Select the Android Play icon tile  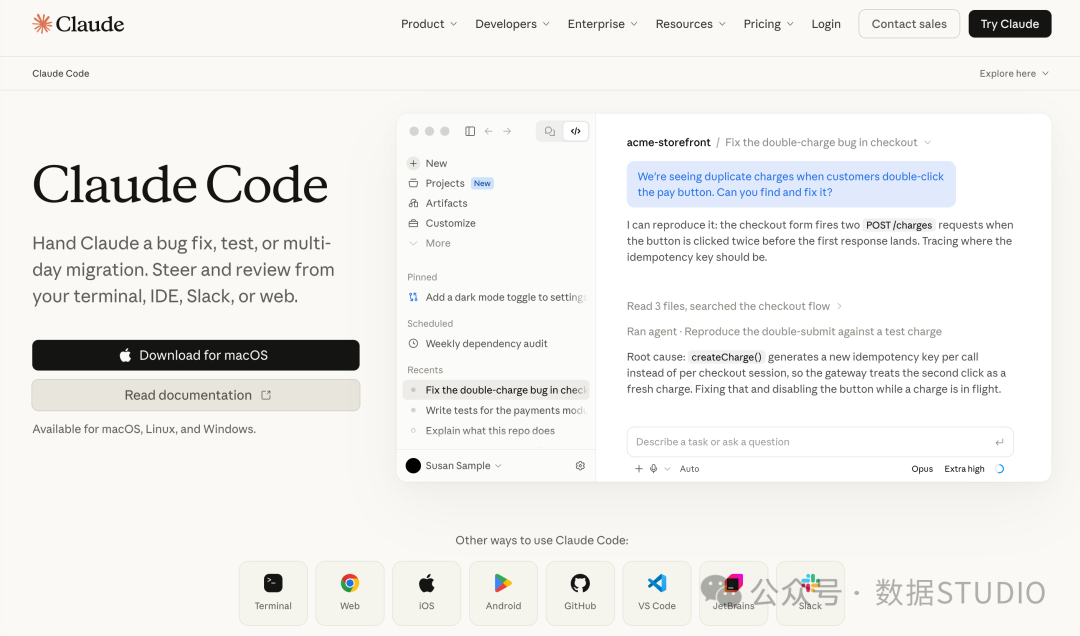click(503, 593)
